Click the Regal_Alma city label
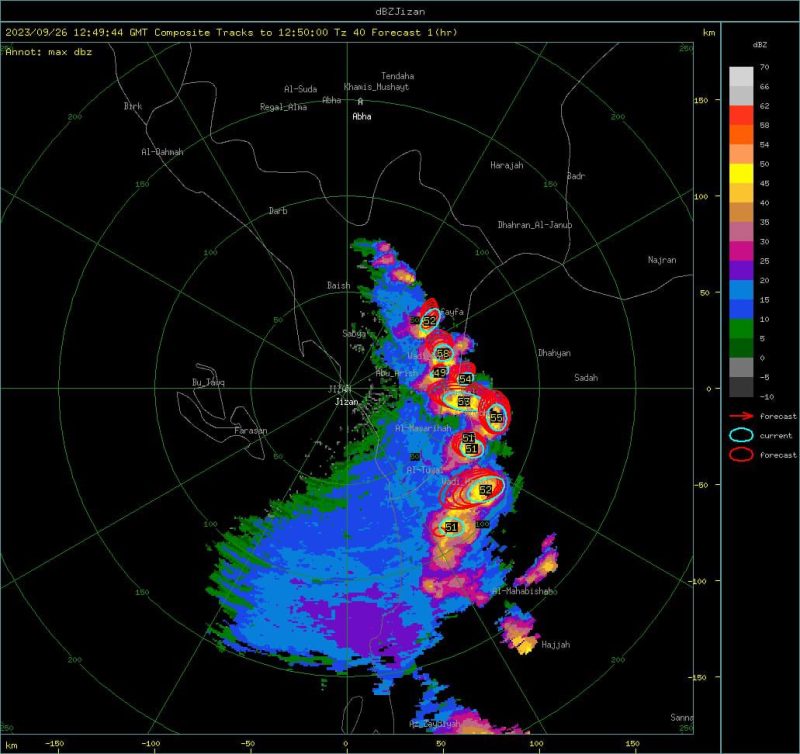 pyautogui.click(x=283, y=107)
